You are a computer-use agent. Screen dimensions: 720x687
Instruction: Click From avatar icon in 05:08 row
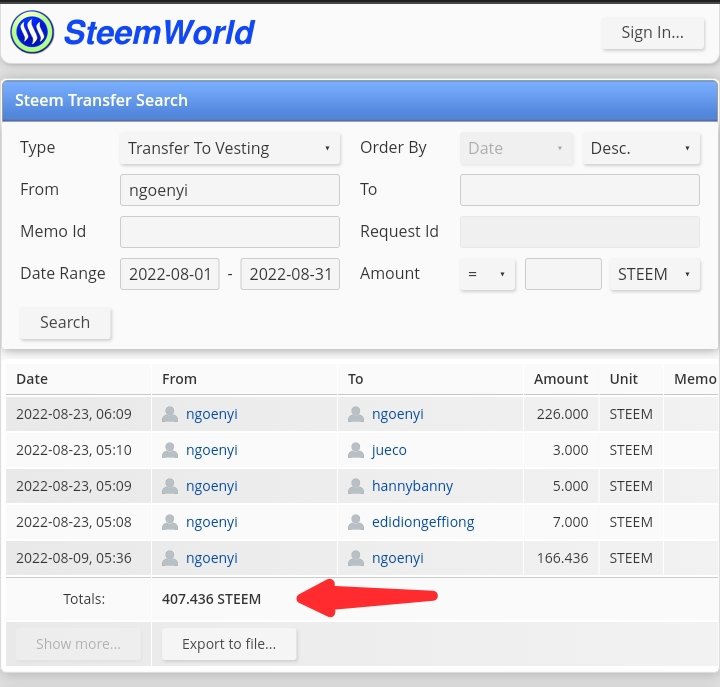pos(170,522)
